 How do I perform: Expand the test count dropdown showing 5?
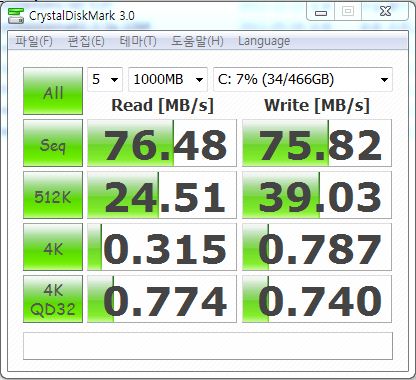click(105, 79)
